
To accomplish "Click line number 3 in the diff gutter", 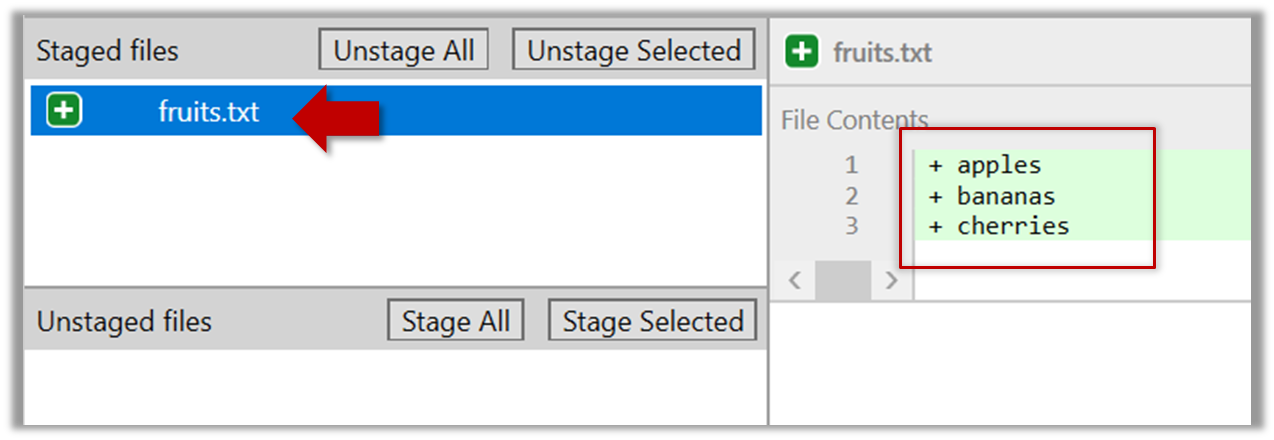I will (x=851, y=225).
